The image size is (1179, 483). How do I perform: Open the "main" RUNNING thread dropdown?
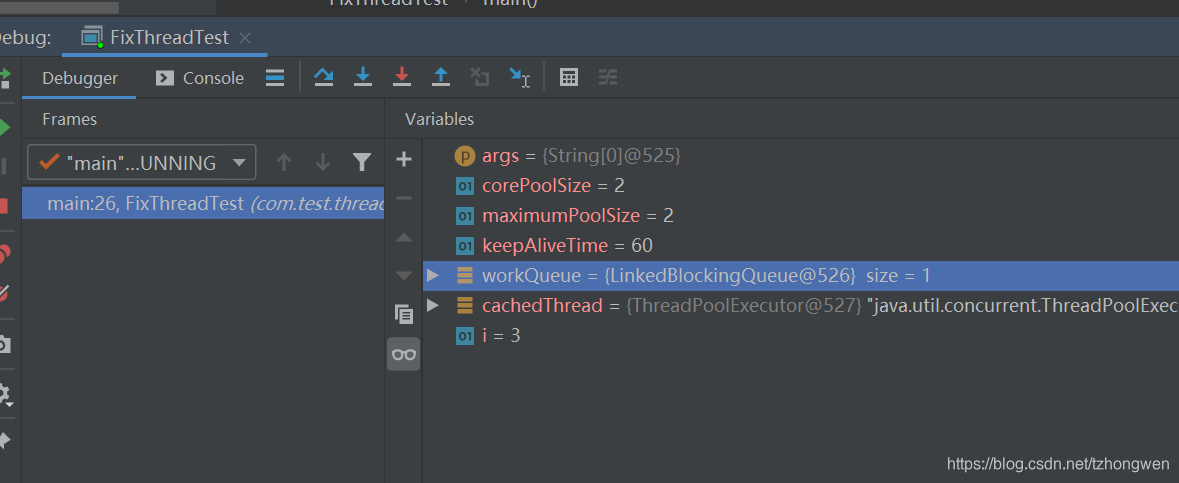click(141, 163)
